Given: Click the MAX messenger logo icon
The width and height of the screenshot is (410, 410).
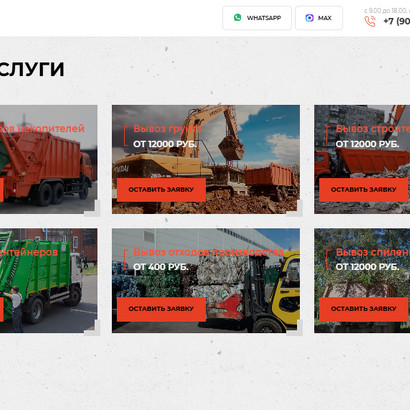Looking at the screenshot, I should [x=309, y=18].
